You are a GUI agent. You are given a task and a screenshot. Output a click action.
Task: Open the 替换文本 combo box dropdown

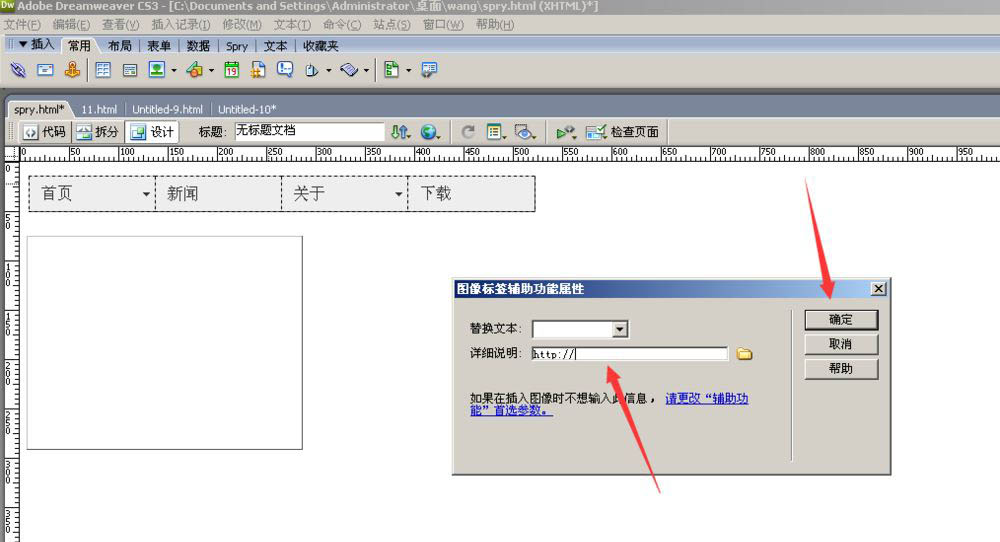(620, 329)
